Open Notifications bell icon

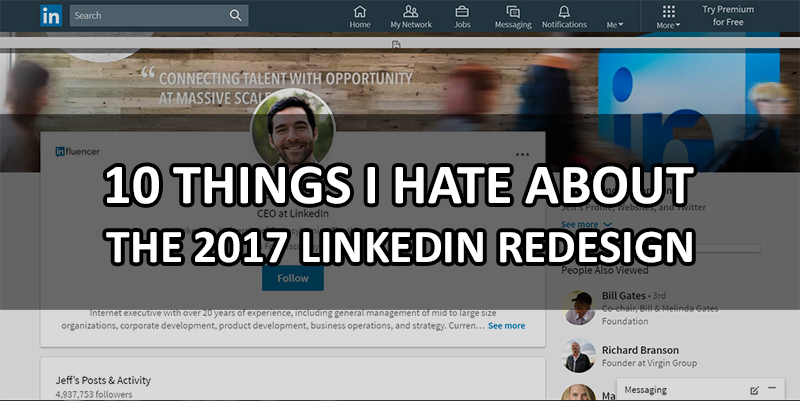point(564,11)
